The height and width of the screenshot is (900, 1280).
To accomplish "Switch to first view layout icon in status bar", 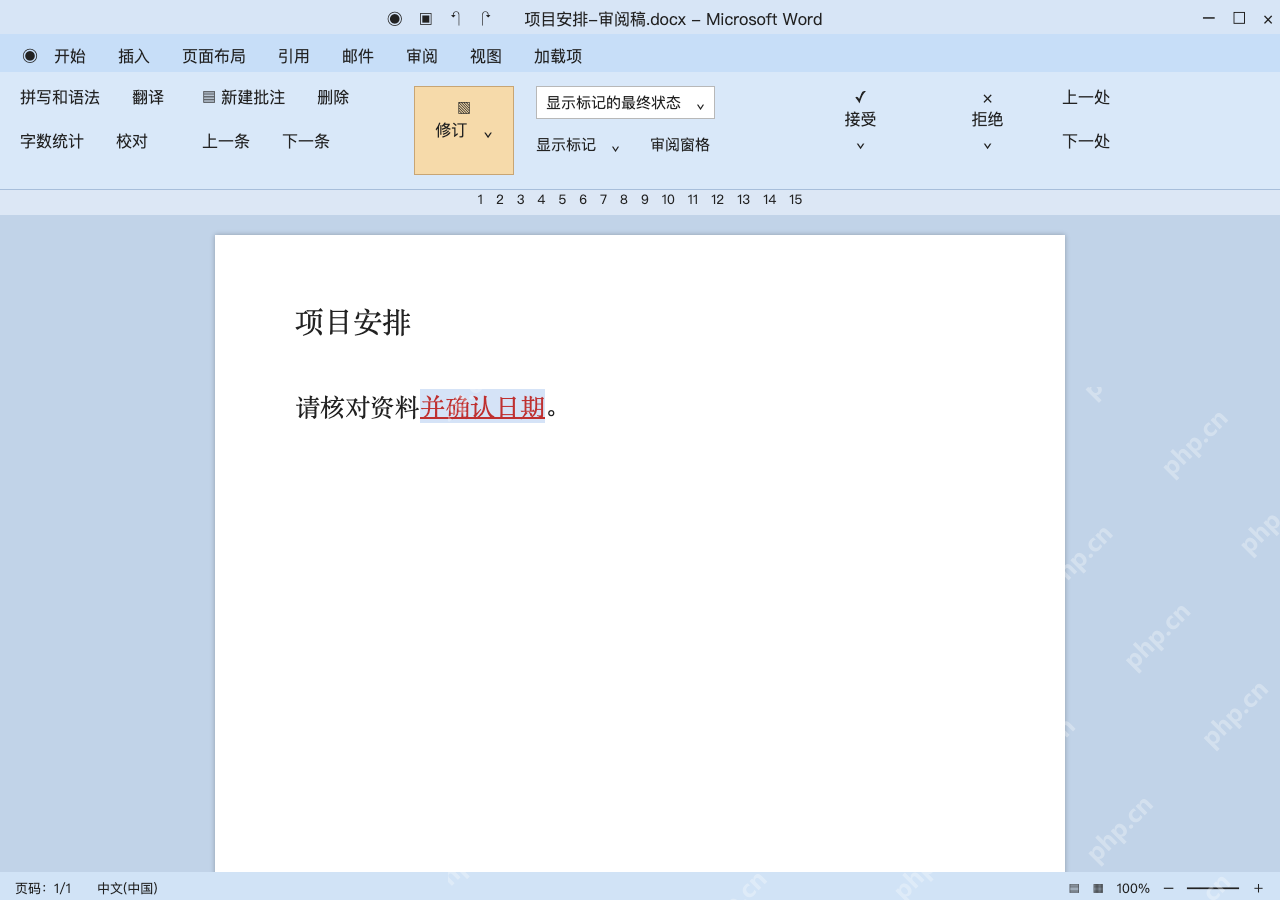I will pos(1074,888).
